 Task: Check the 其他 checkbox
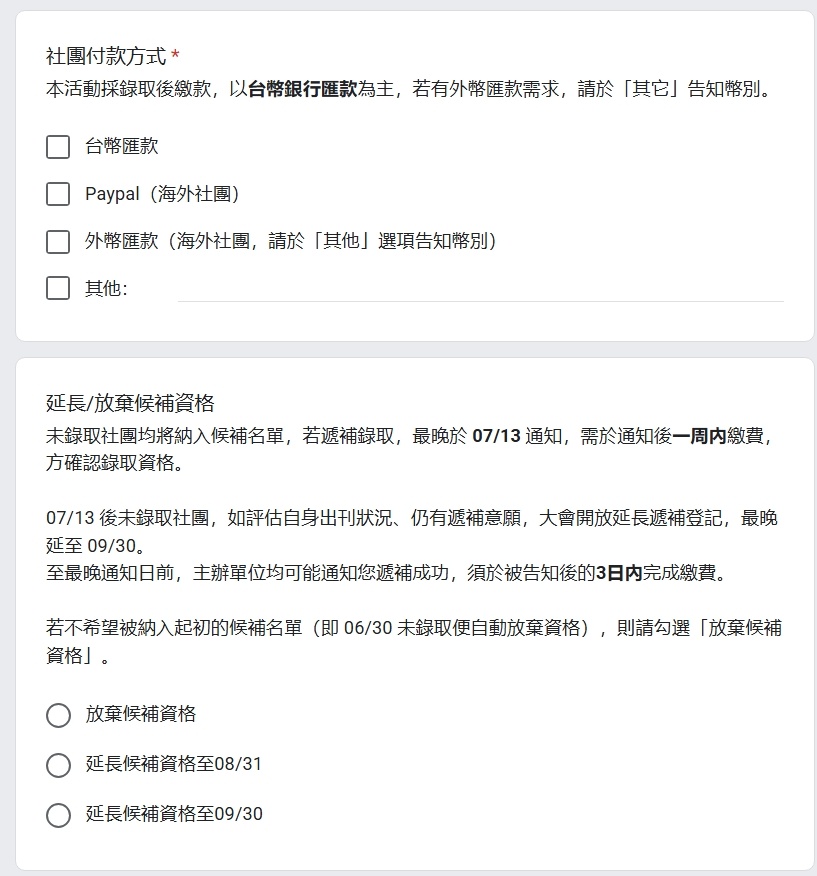58,288
